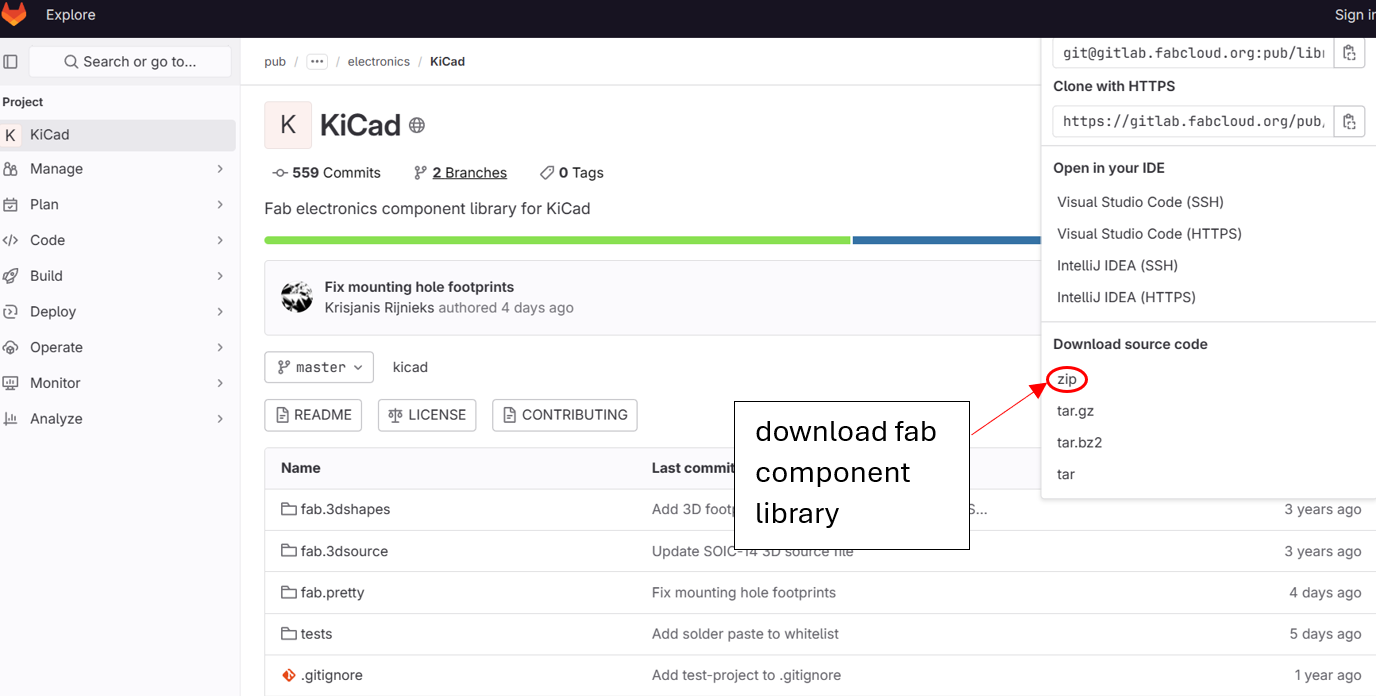Click the Build rocket icon
The image size is (1376, 696).
tap(10, 276)
